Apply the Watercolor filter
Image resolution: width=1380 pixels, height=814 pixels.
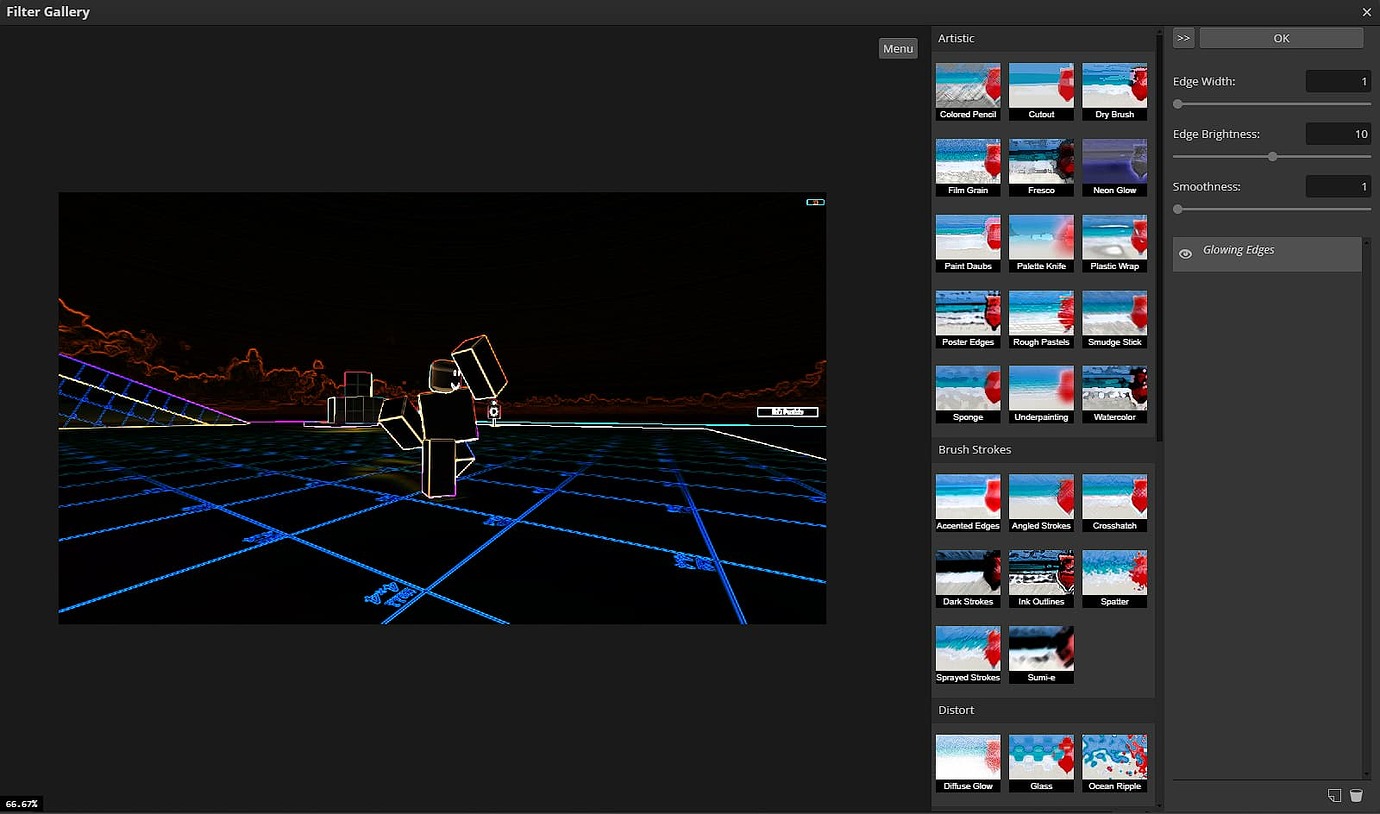pyautogui.click(x=1114, y=390)
